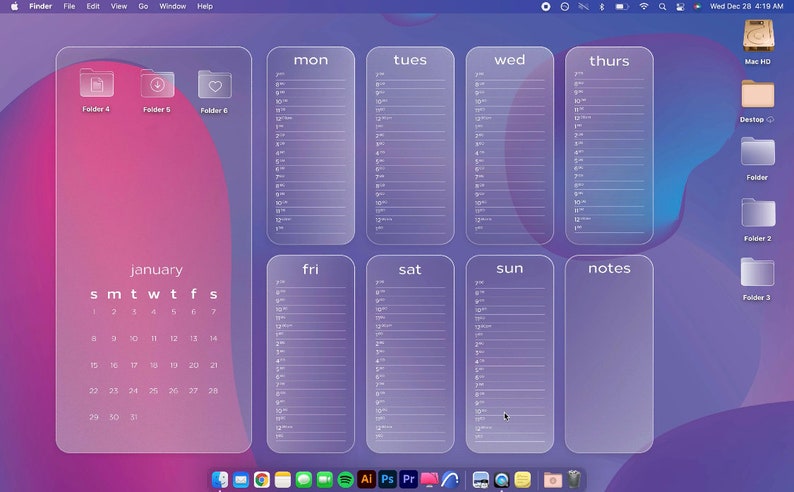Select the Destop folder on desktop
The image size is (794, 492).
[x=758, y=94]
